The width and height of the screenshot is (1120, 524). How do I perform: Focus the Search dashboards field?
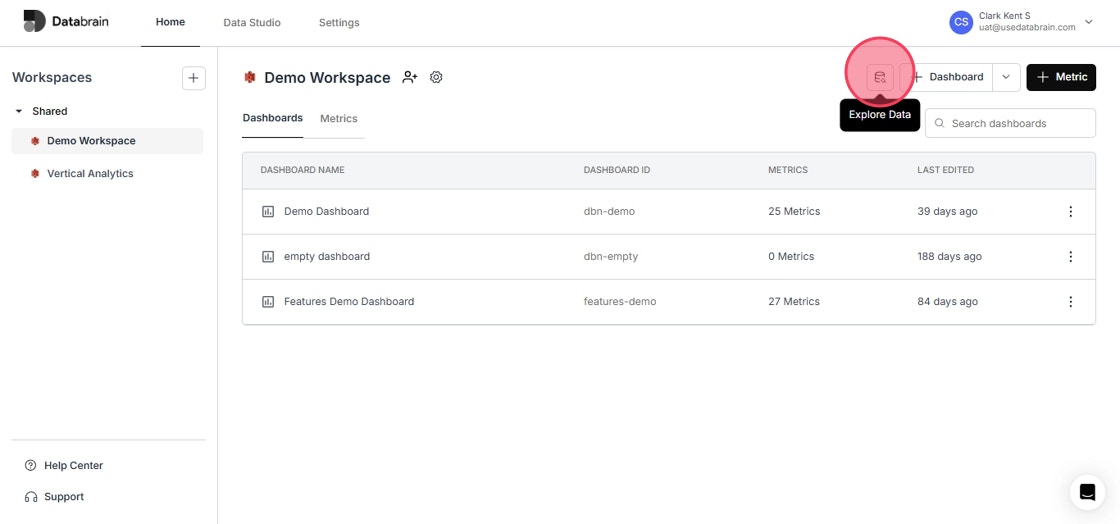(1010, 123)
